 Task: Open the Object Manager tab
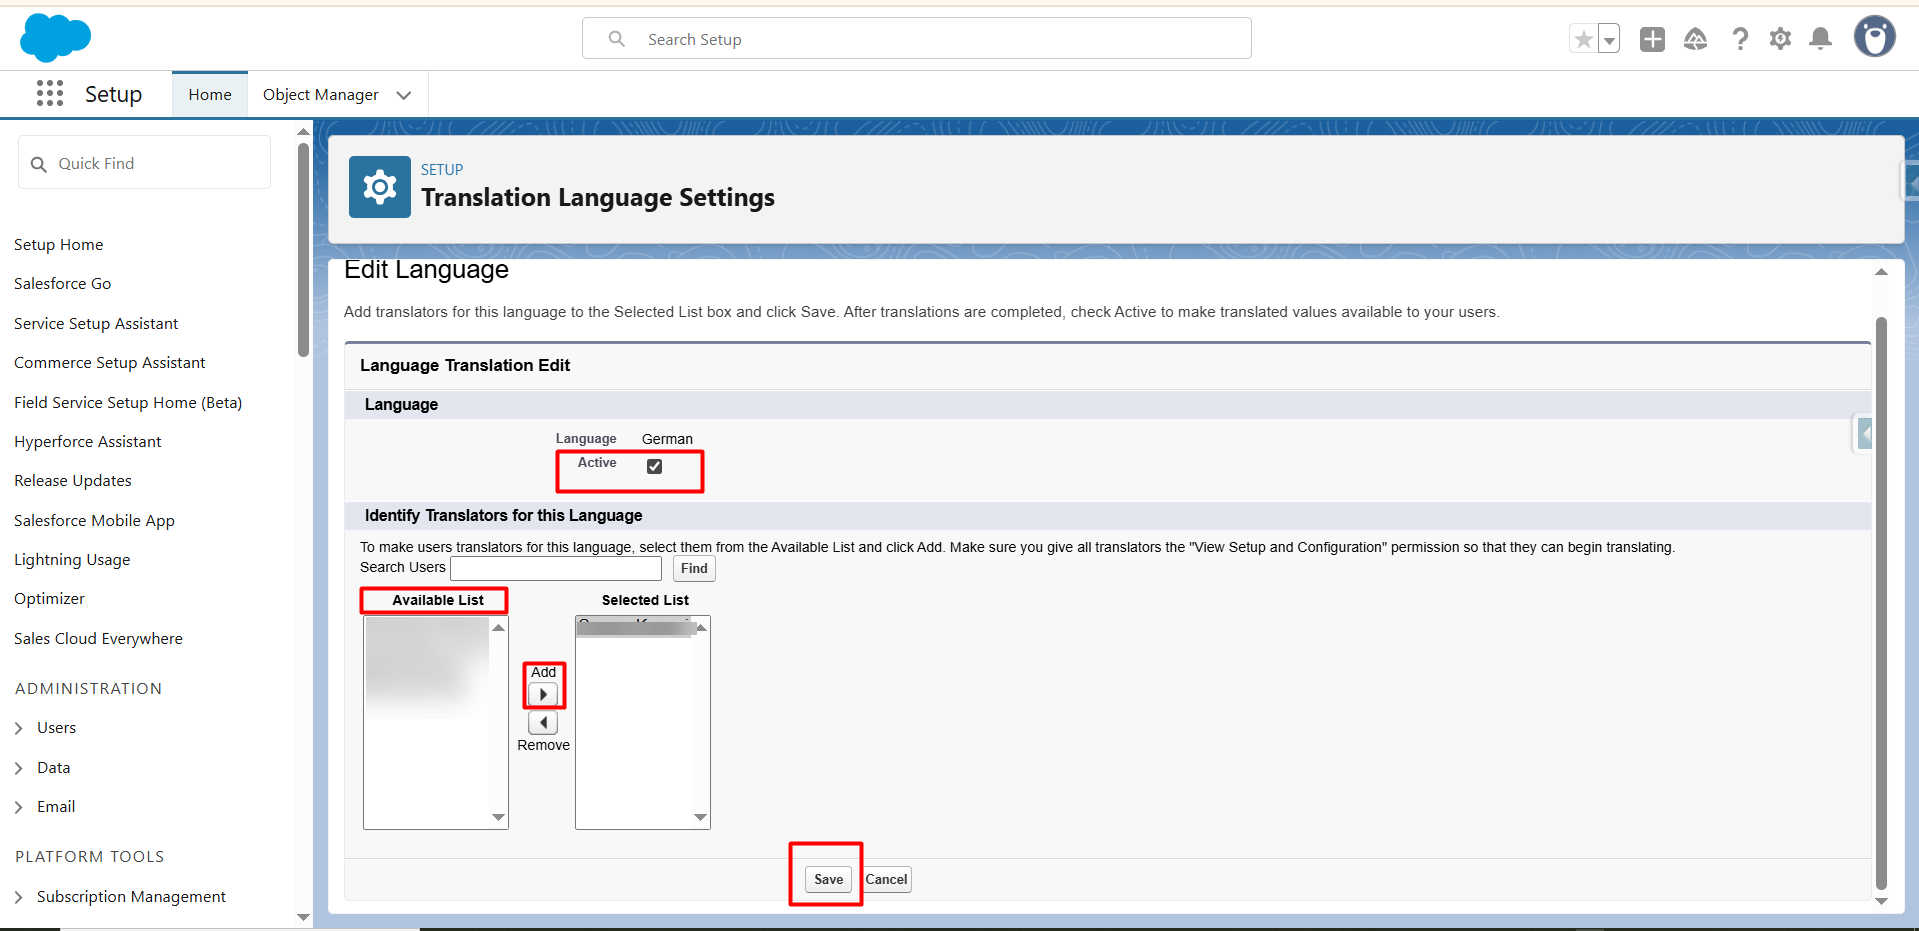click(320, 95)
